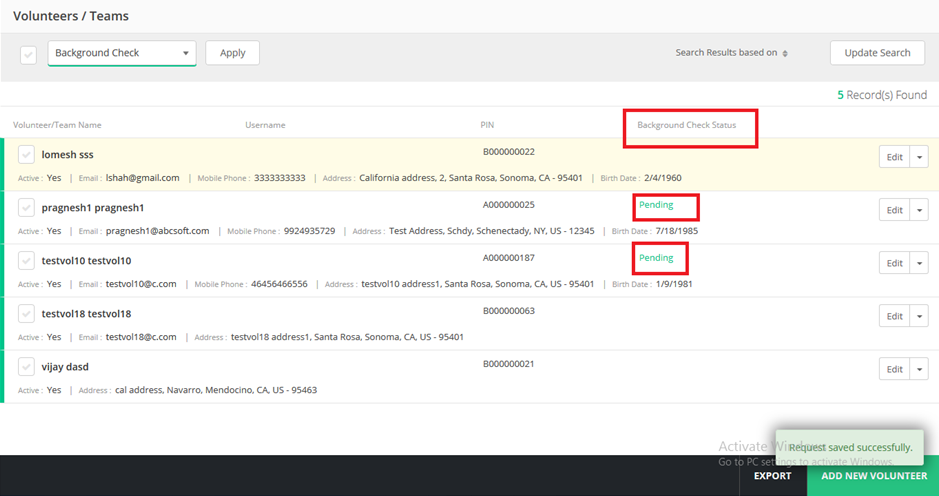
Task: Click PIN A000000025
Action: coord(508,205)
